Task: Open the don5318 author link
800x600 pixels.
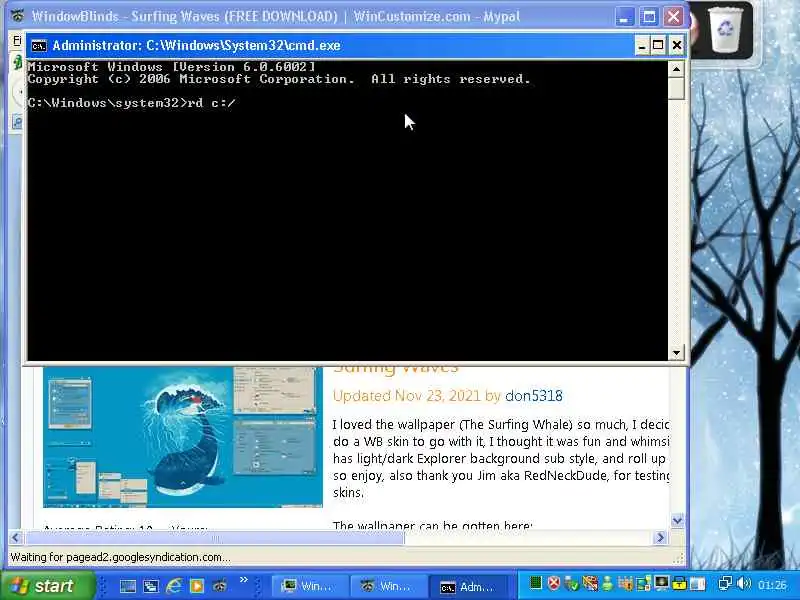Action: (x=534, y=396)
